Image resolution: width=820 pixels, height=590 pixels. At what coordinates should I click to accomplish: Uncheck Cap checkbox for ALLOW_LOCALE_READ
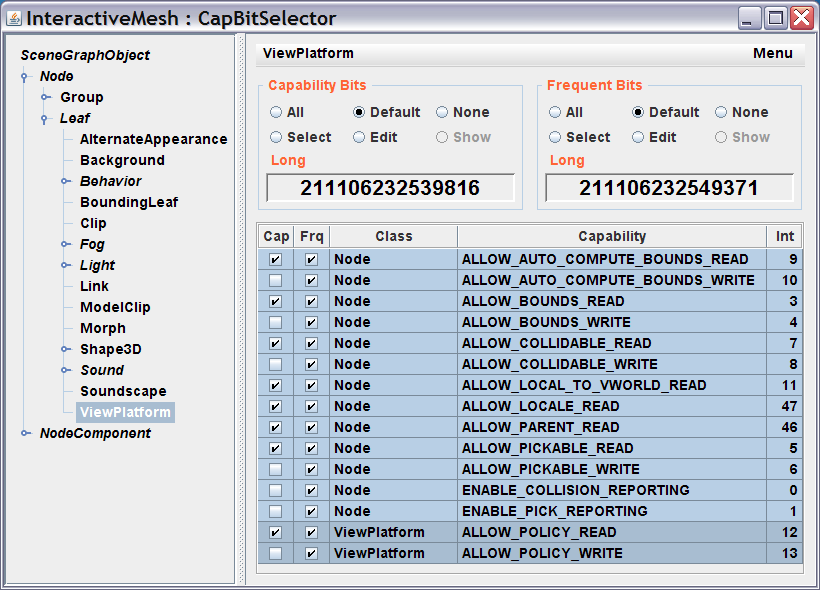275,406
